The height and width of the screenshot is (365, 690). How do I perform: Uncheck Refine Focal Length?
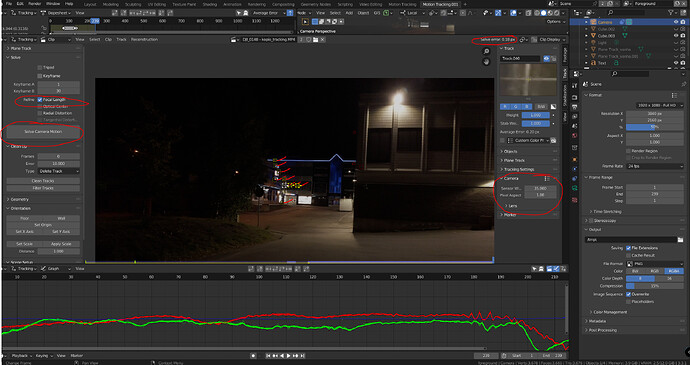click(x=40, y=100)
